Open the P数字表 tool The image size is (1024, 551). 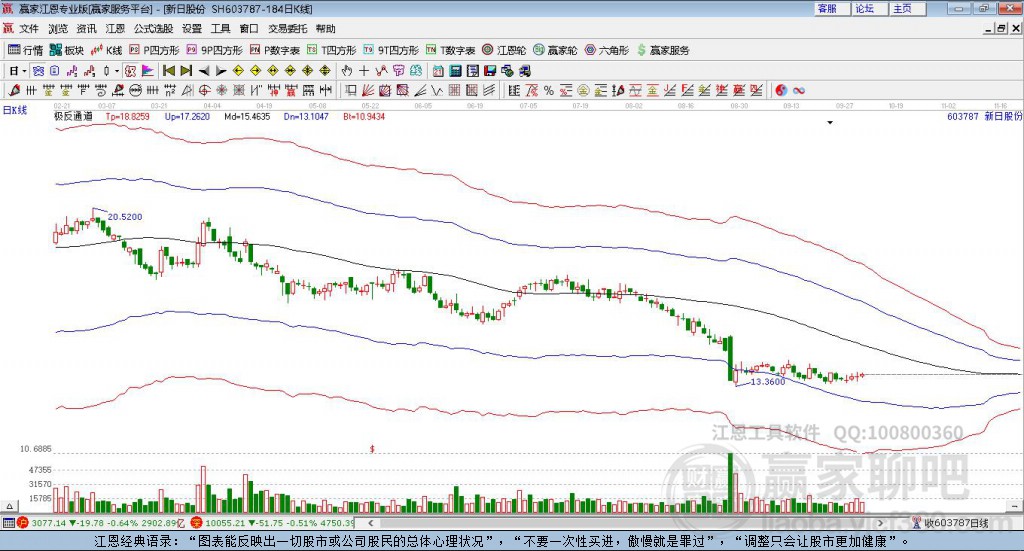(x=275, y=50)
